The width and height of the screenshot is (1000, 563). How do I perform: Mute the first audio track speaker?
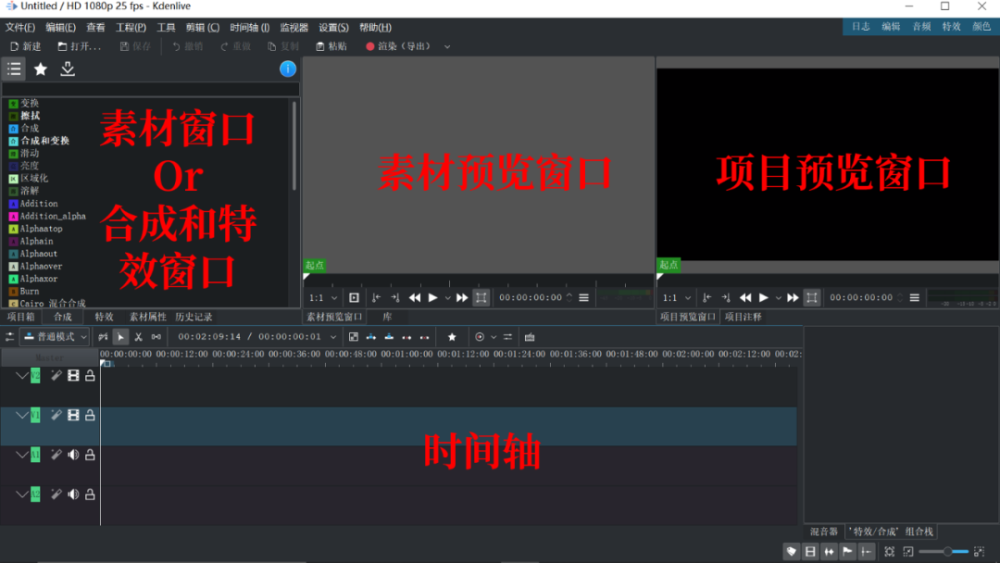coord(73,455)
